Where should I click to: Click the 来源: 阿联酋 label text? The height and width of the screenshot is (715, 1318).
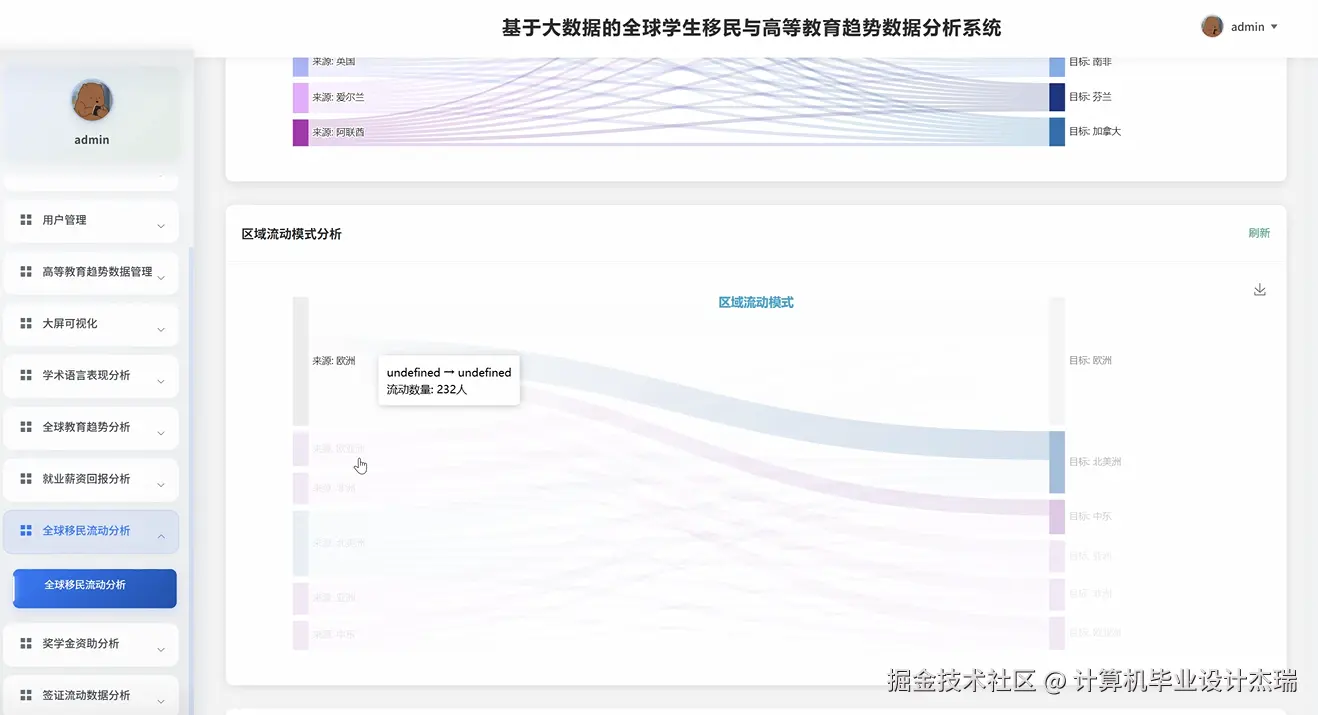click(338, 132)
